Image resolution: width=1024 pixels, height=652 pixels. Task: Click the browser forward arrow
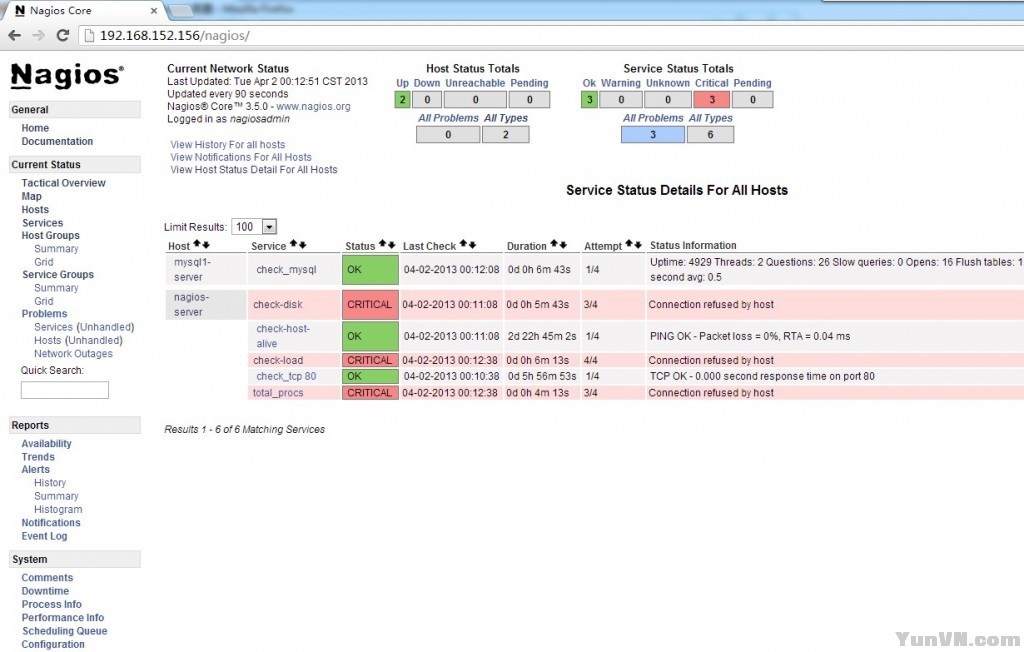[x=39, y=35]
